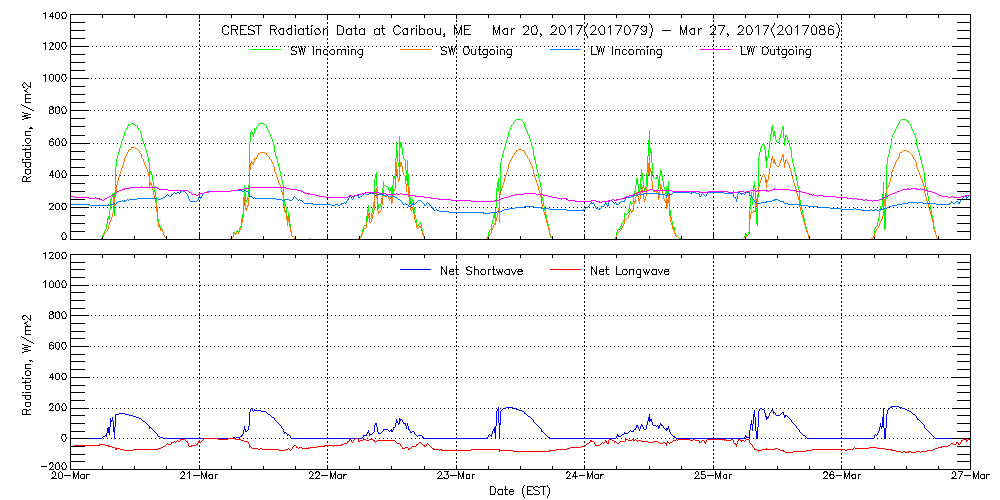Click the -200 y-axis tick on lower chart
The height and width of the screenshot is (500, 1000).
pyautogui.click(x=54, y=467)
